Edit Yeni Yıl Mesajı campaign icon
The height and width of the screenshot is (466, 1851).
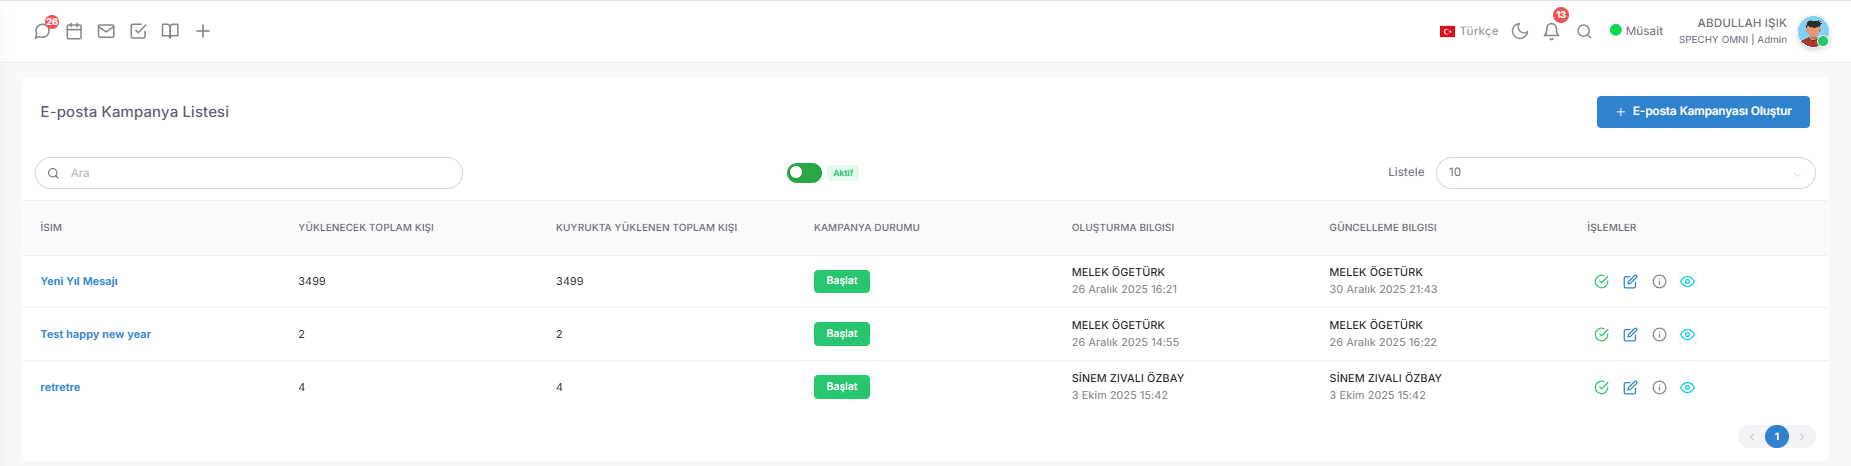(x=1630, y=281)
